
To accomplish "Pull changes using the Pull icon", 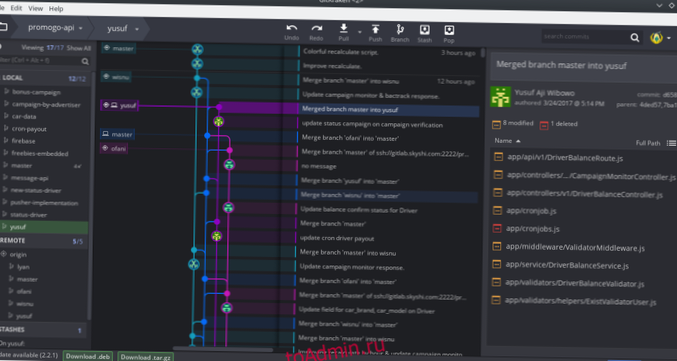I will pos(344,29).
